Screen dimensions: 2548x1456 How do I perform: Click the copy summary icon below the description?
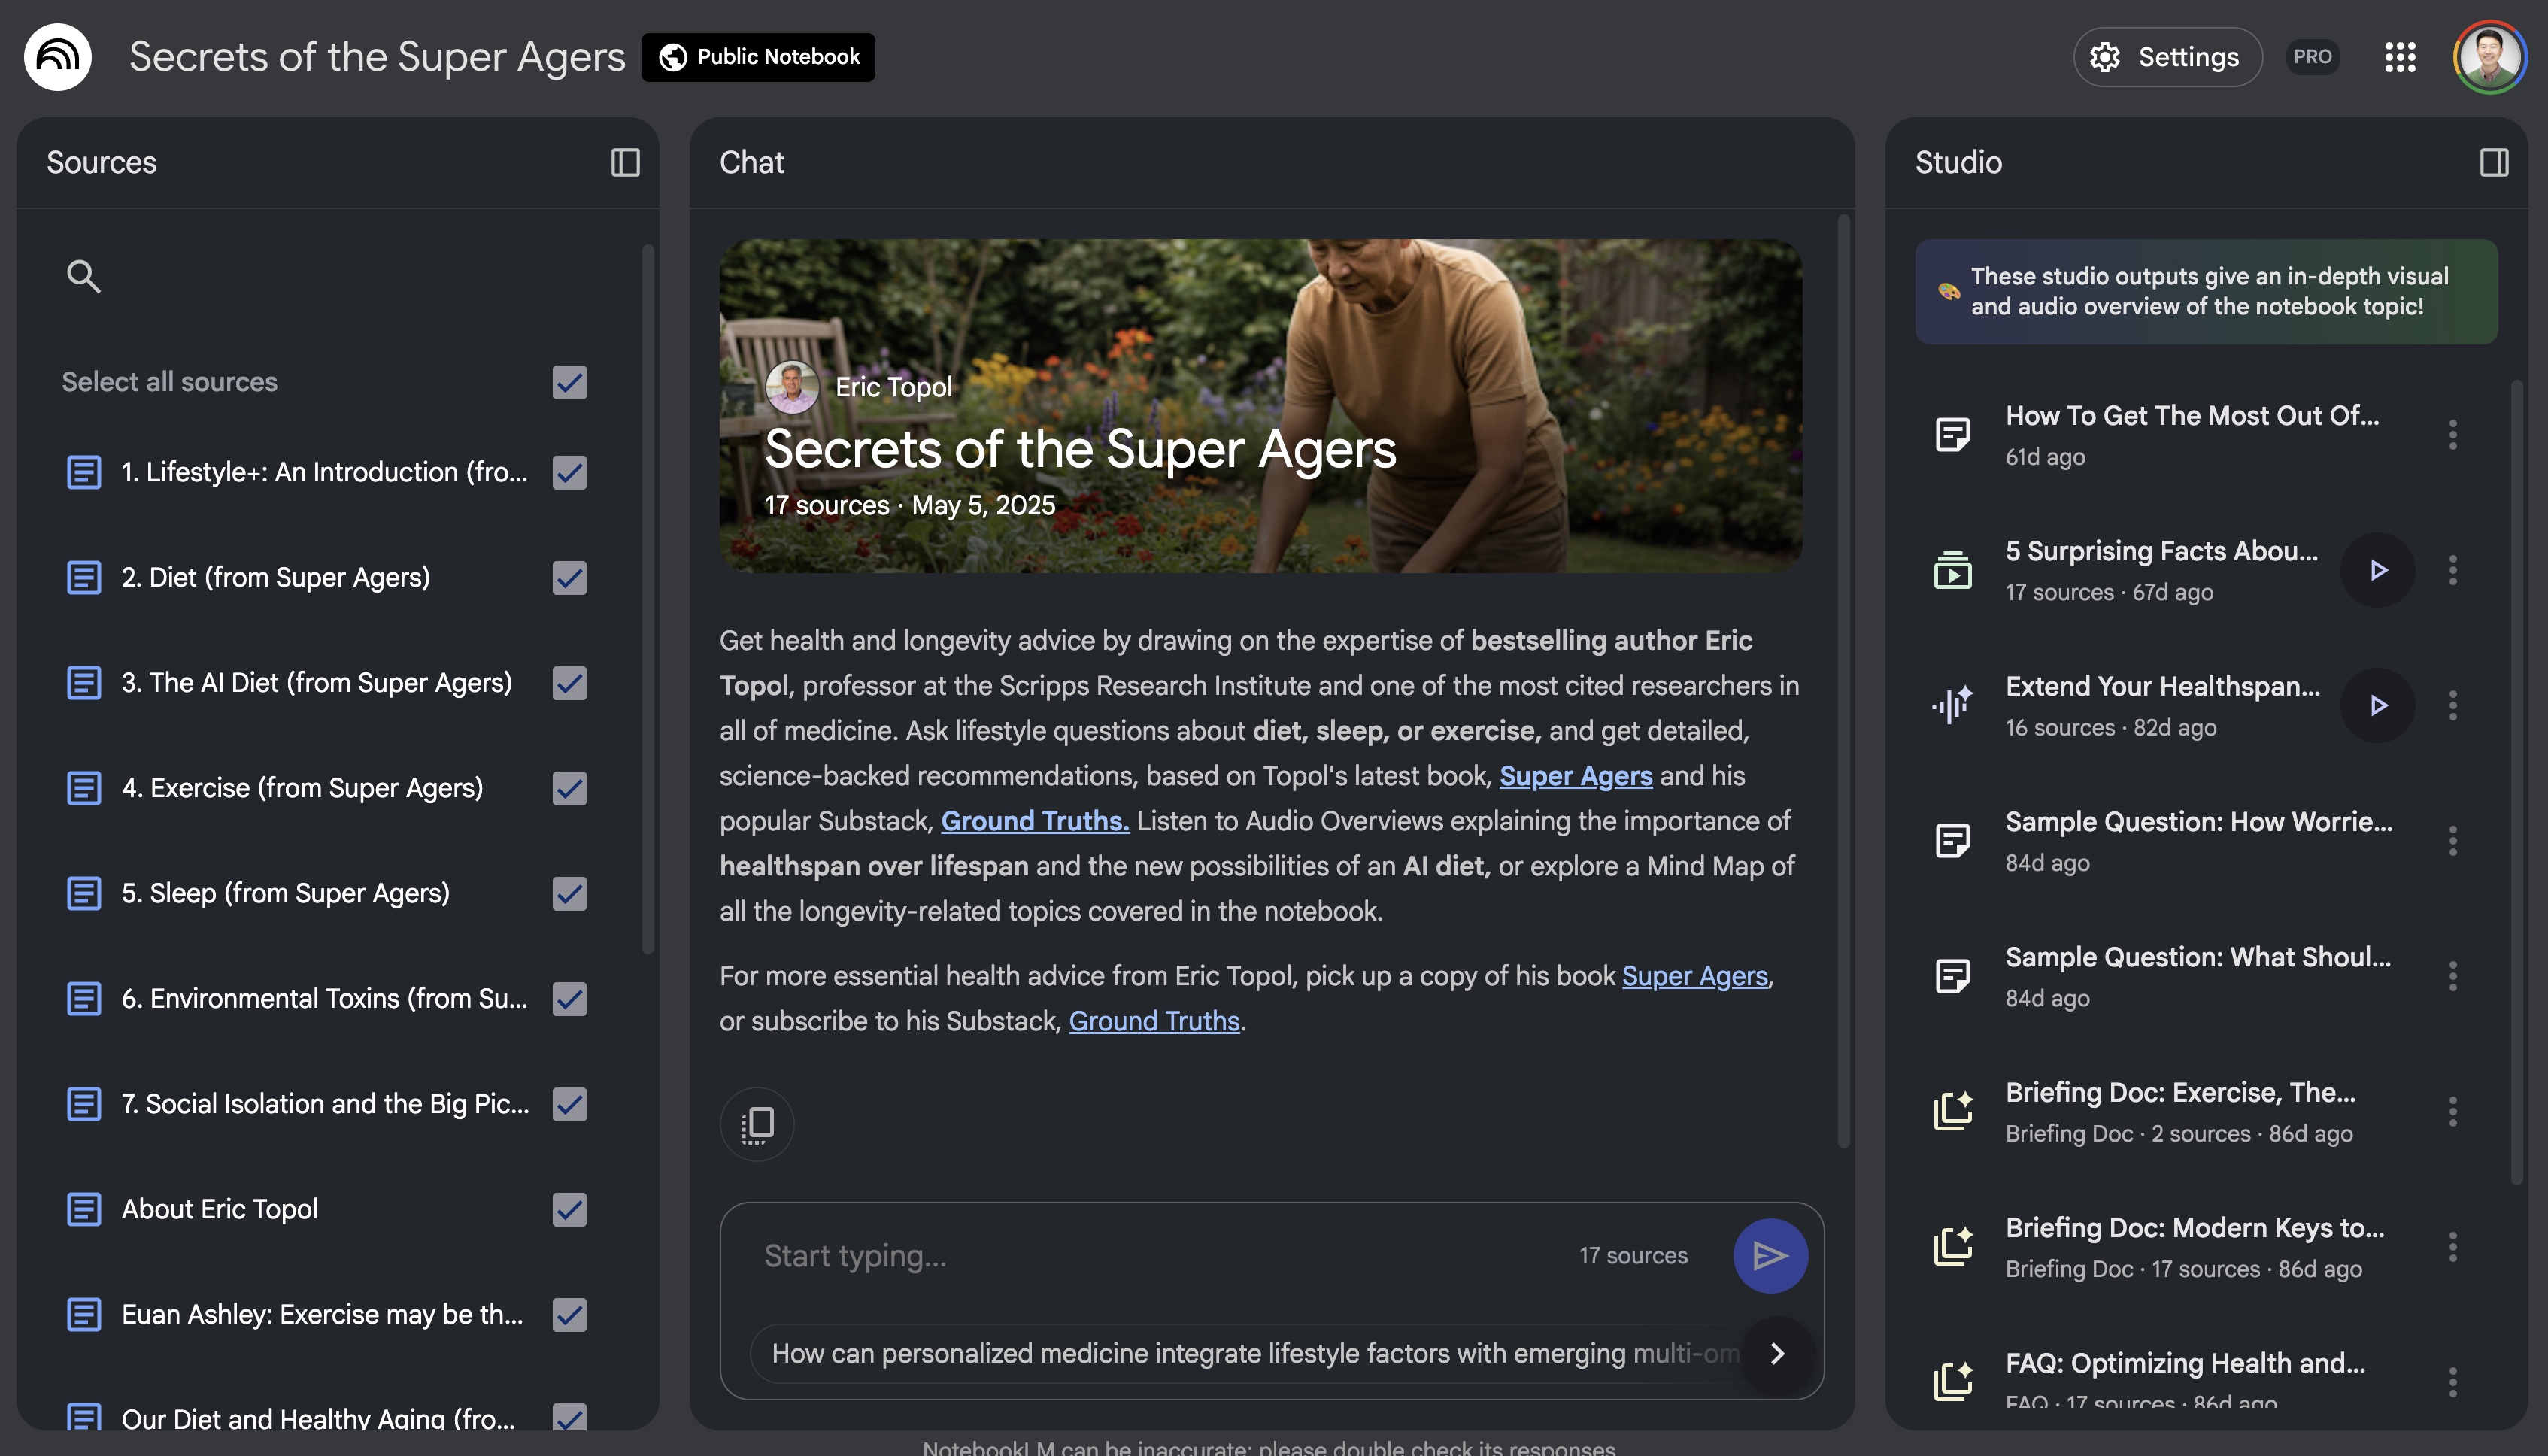coord(757,1124)
